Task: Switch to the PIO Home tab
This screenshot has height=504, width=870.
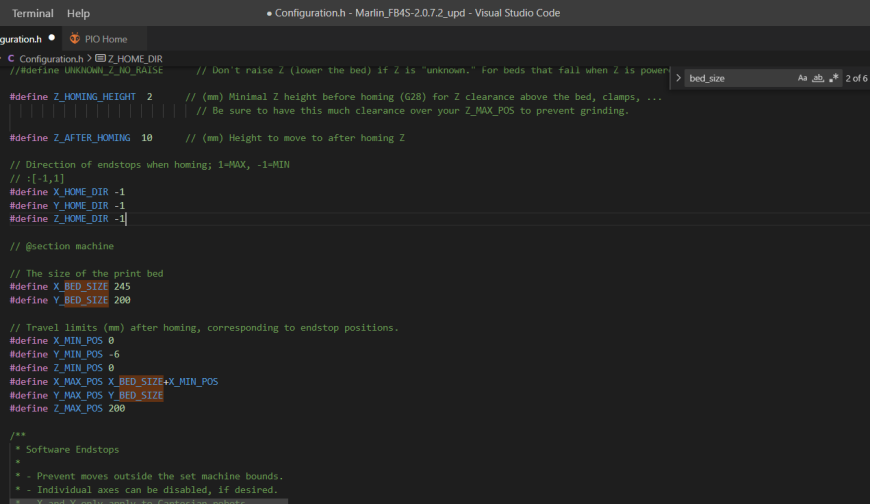Action: tap(105, 39)
